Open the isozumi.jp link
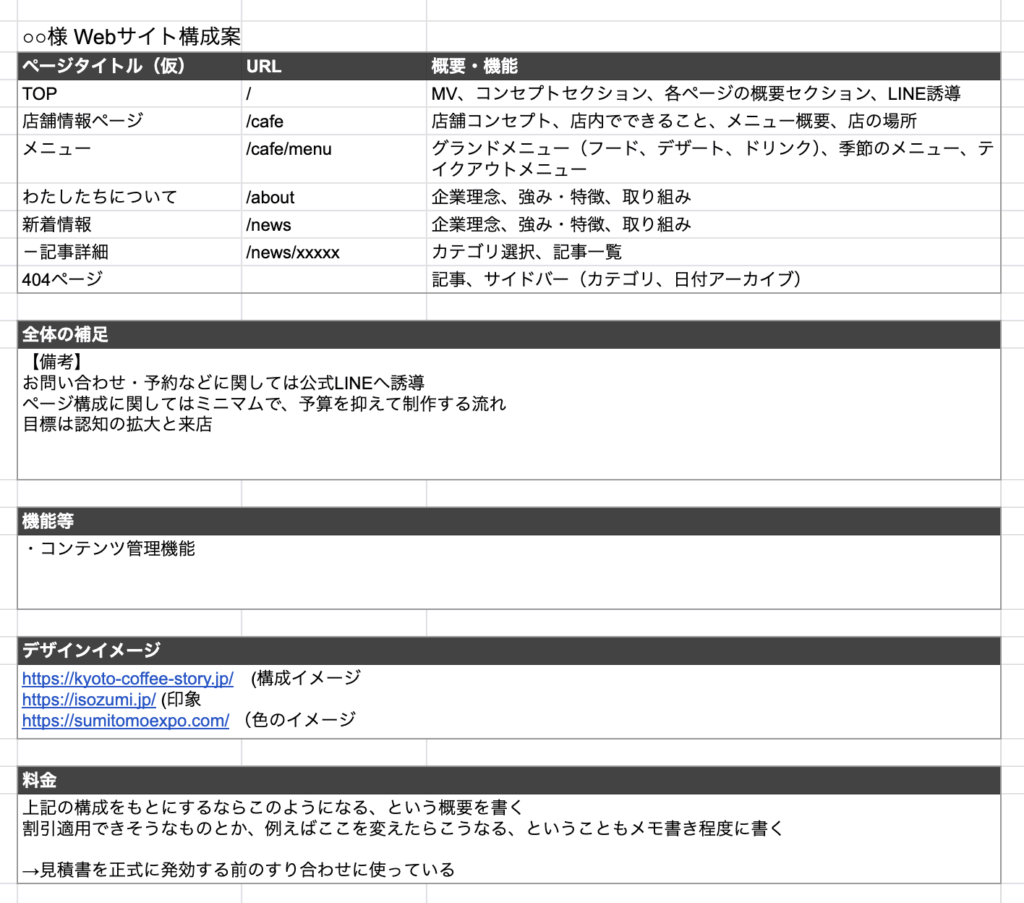The height and width of the screenshot is (903, 1024). pos(88,700)
